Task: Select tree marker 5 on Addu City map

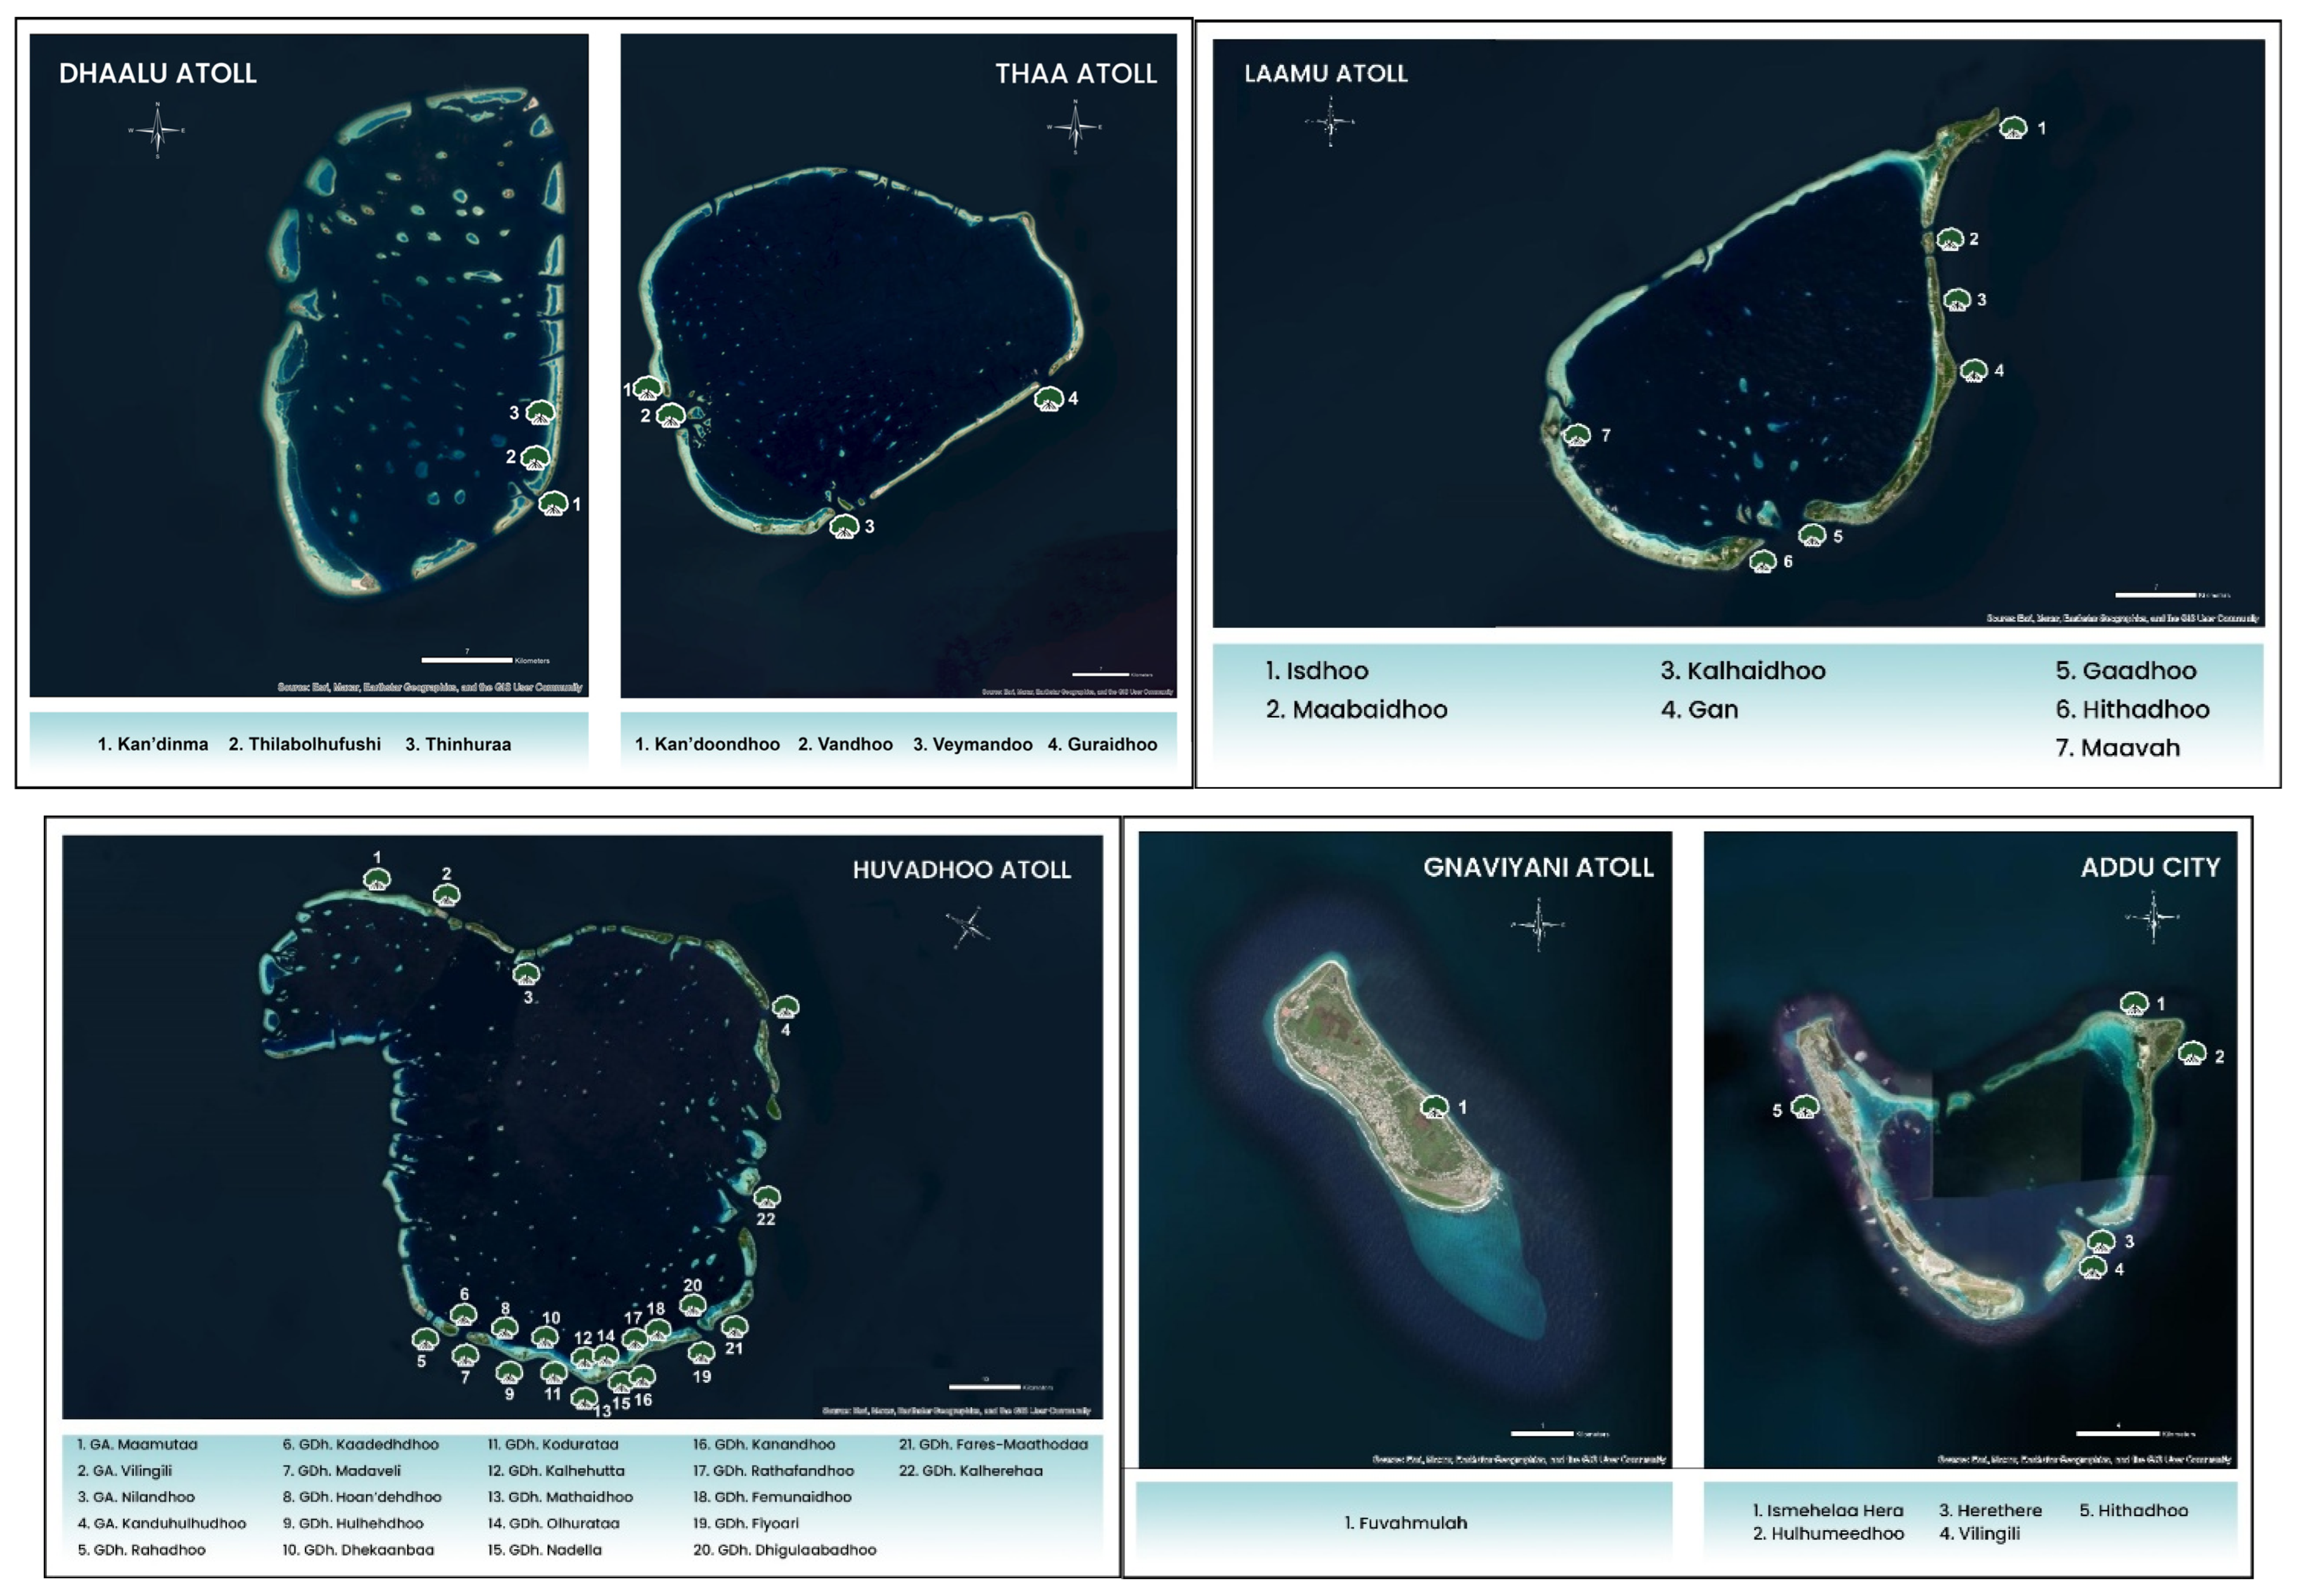Action: coord(1804,1107)
